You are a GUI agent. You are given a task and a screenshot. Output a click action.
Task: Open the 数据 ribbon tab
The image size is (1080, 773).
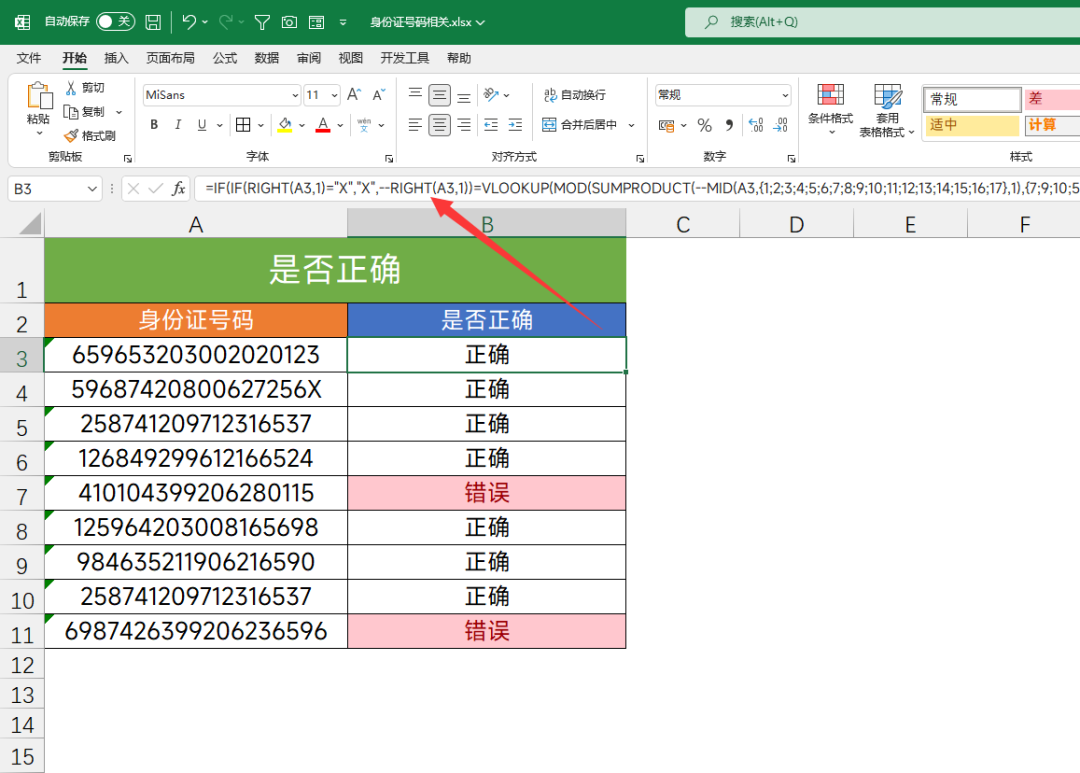[266, 57]
